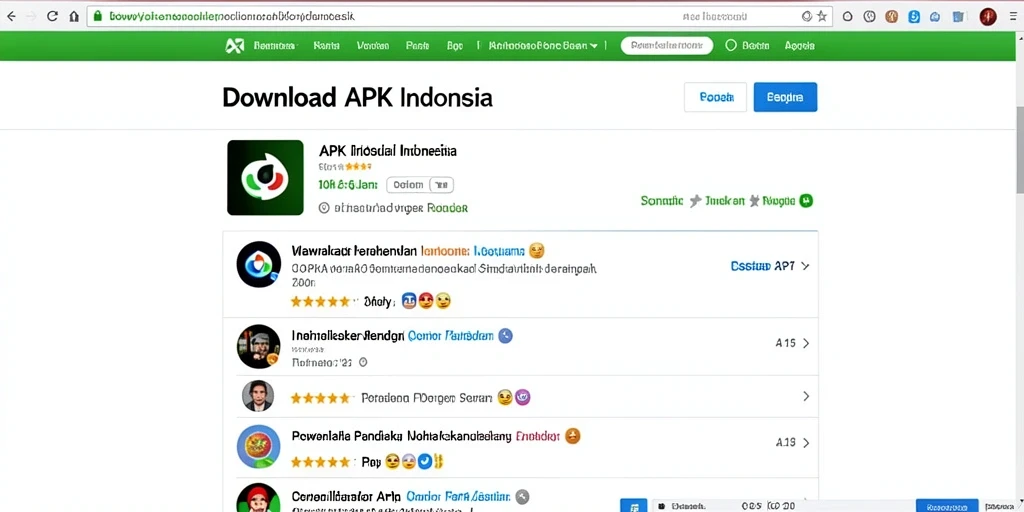This screenshot has height=512, width=1024.
Task: Click the gray badge icon on Ceneoillderator row
Action: tap(522, 496)
